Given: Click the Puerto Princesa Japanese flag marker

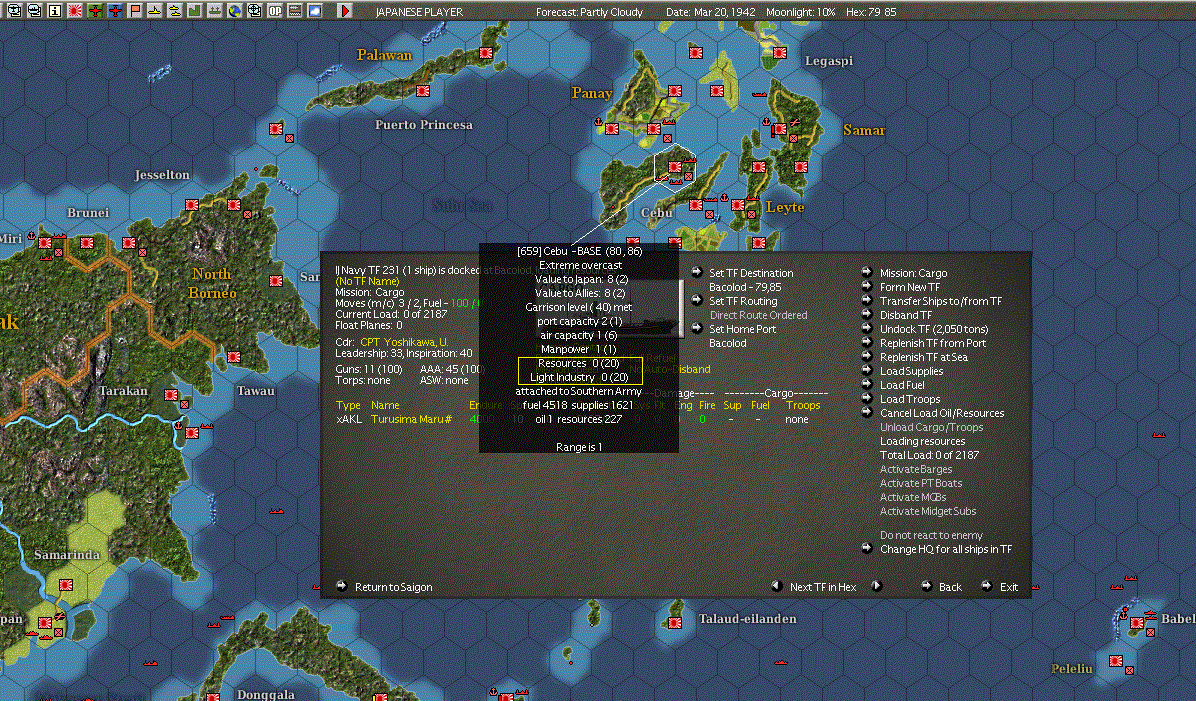Looking at the screenshot, I should pyautogui.click(x=423, y=91).
